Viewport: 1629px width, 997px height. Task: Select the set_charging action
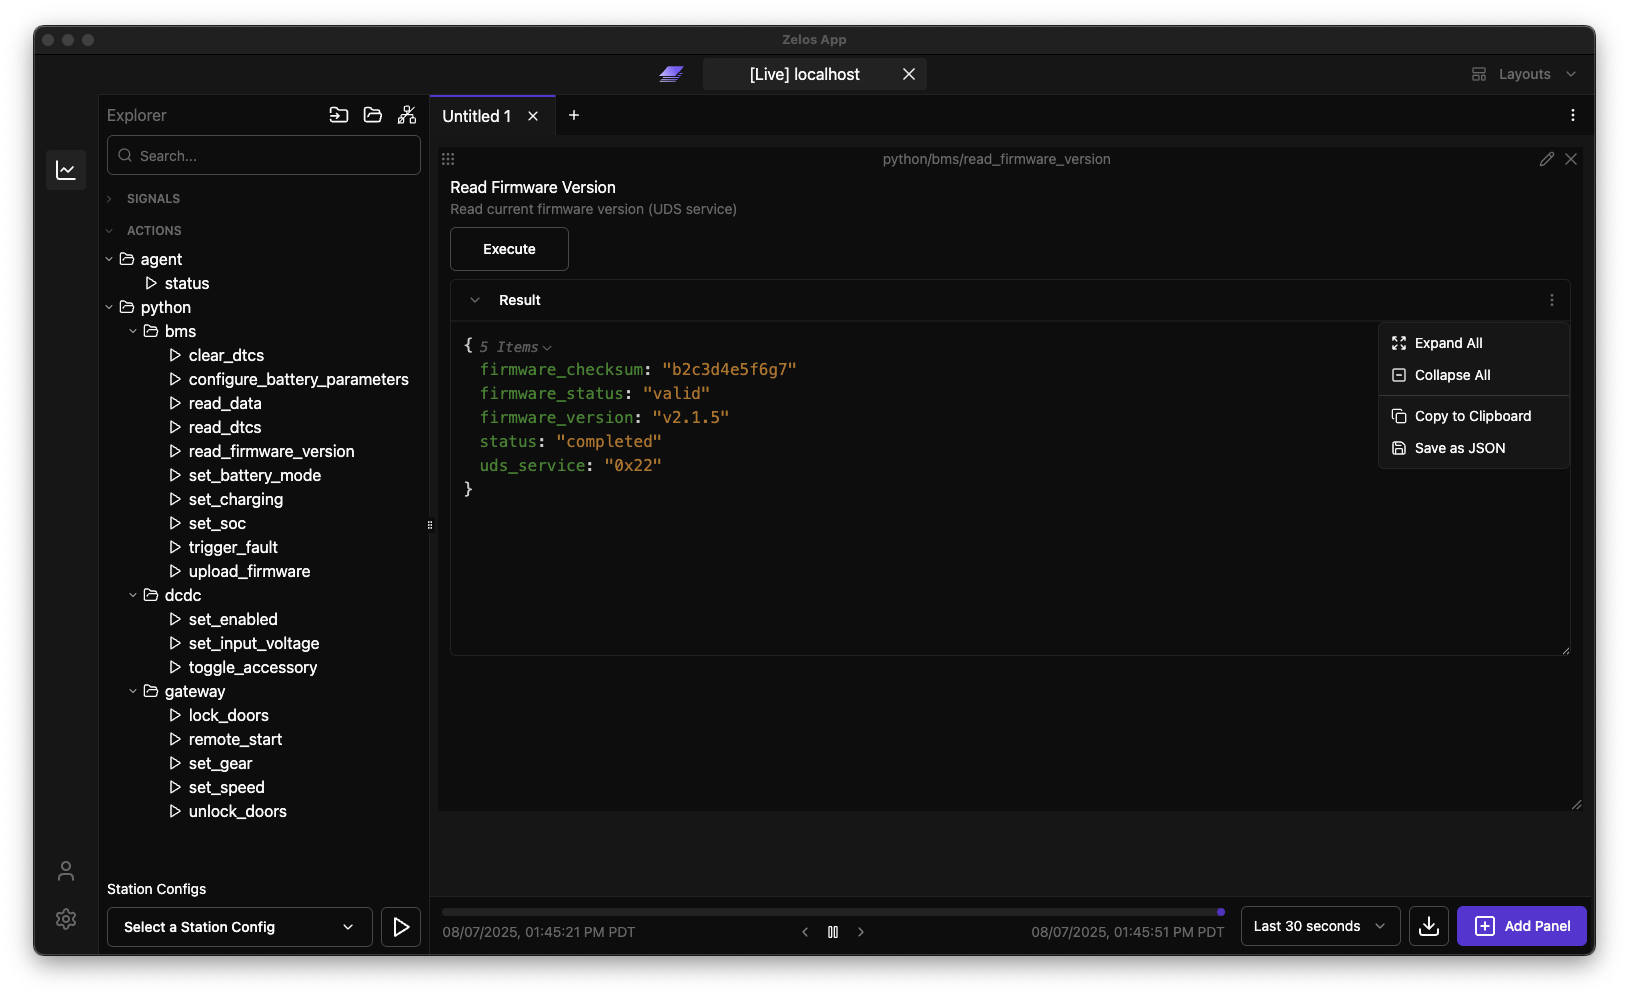(236, 499)
